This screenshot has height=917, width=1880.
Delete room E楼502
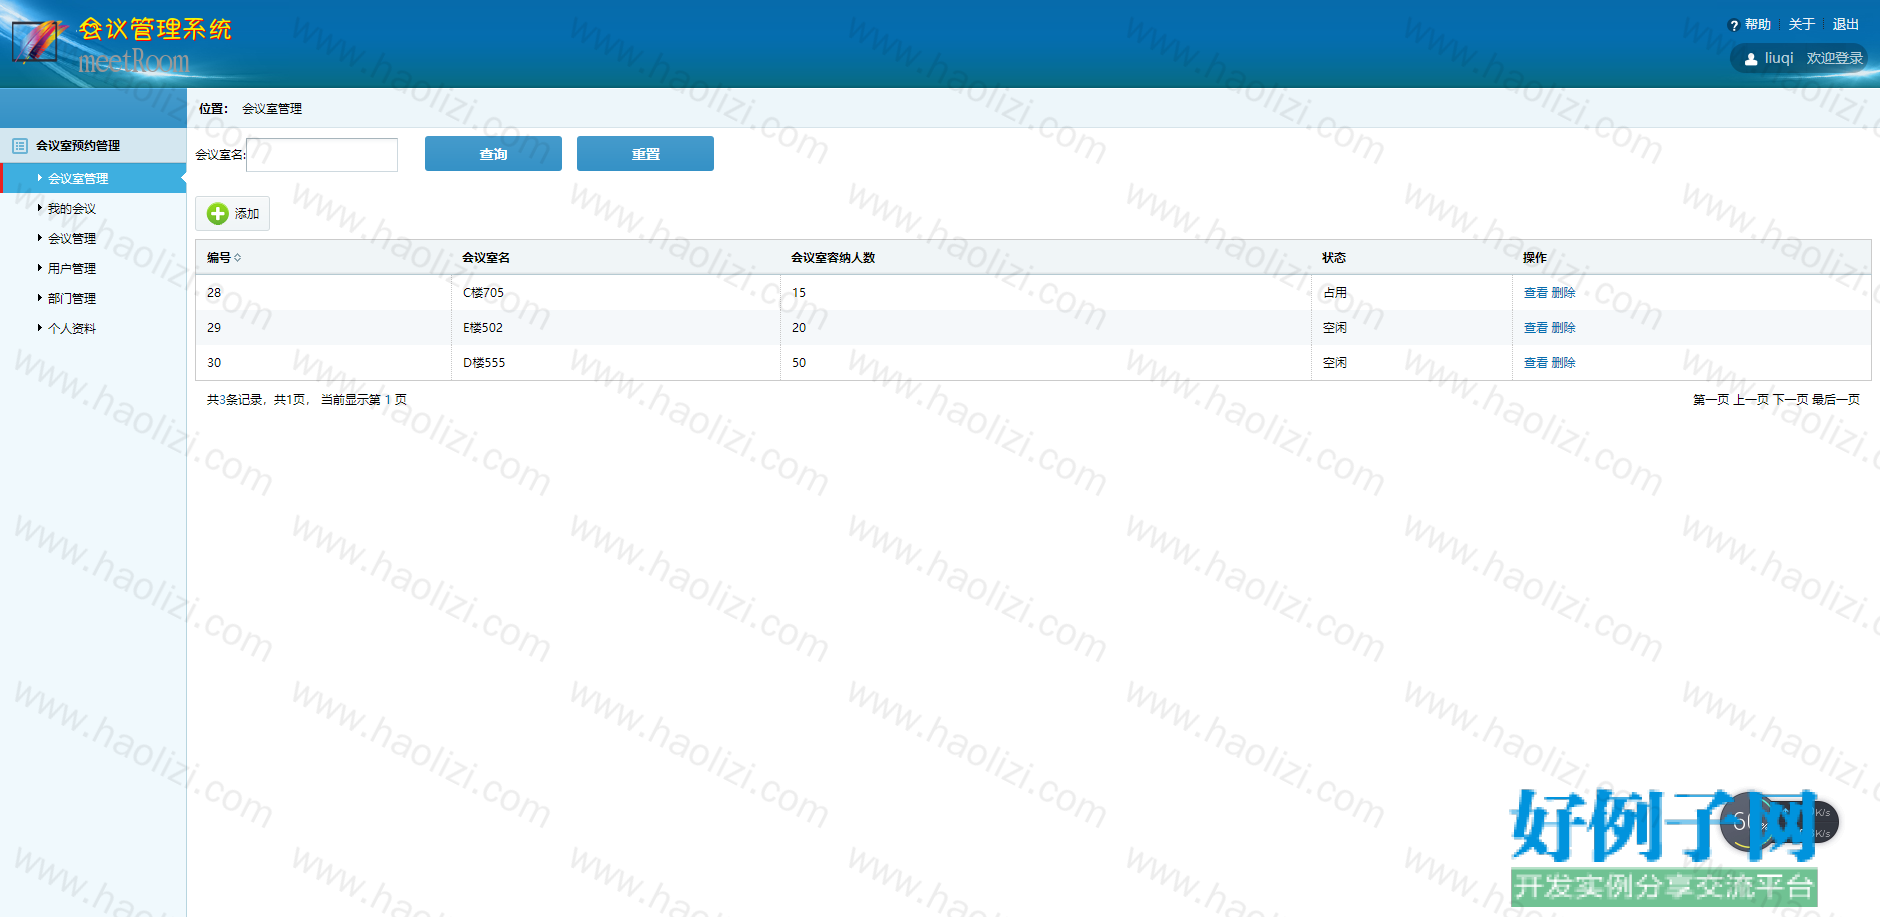pos(1563,328)
